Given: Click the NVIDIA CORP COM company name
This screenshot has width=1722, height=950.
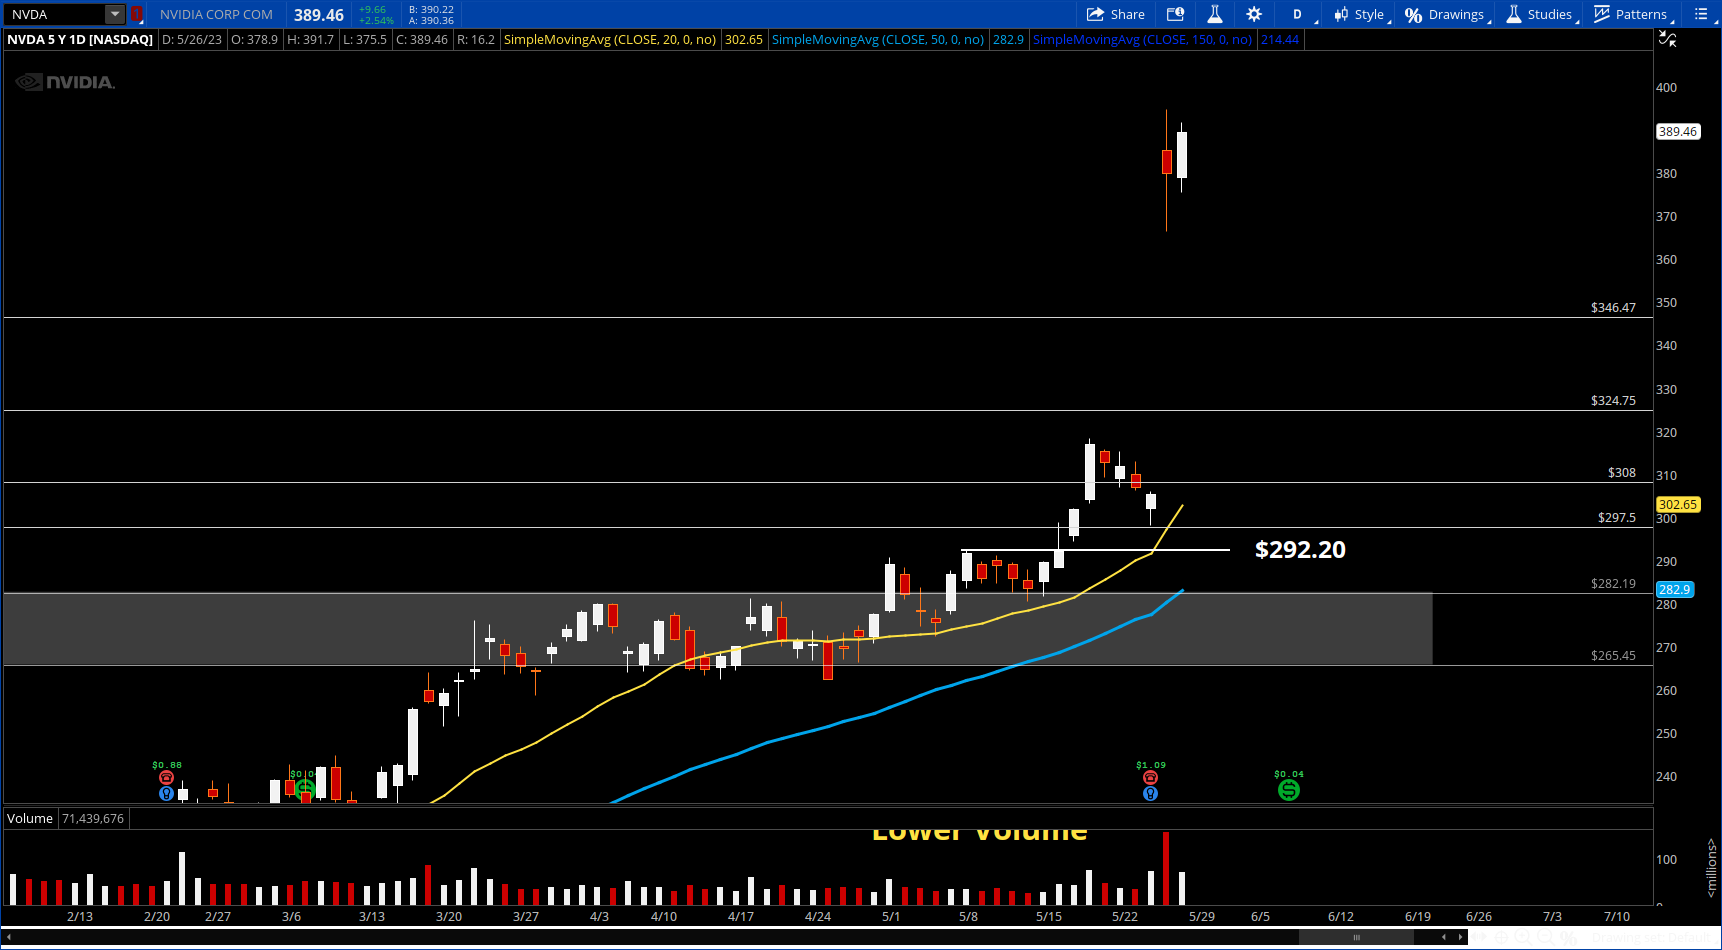Looking at the screenshot, I should click(216, 14).
